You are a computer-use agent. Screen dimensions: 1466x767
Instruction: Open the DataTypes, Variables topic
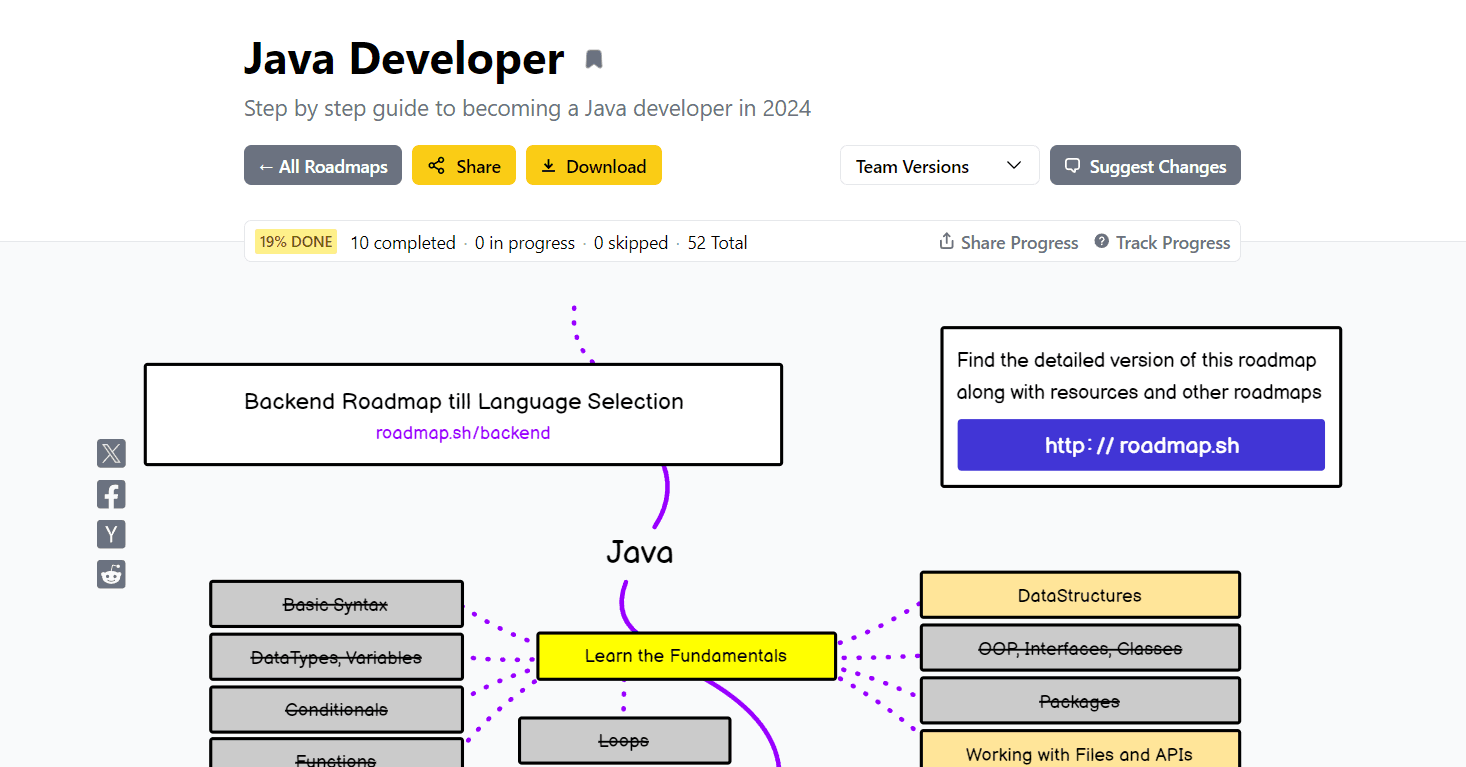[x=336, y=657]
